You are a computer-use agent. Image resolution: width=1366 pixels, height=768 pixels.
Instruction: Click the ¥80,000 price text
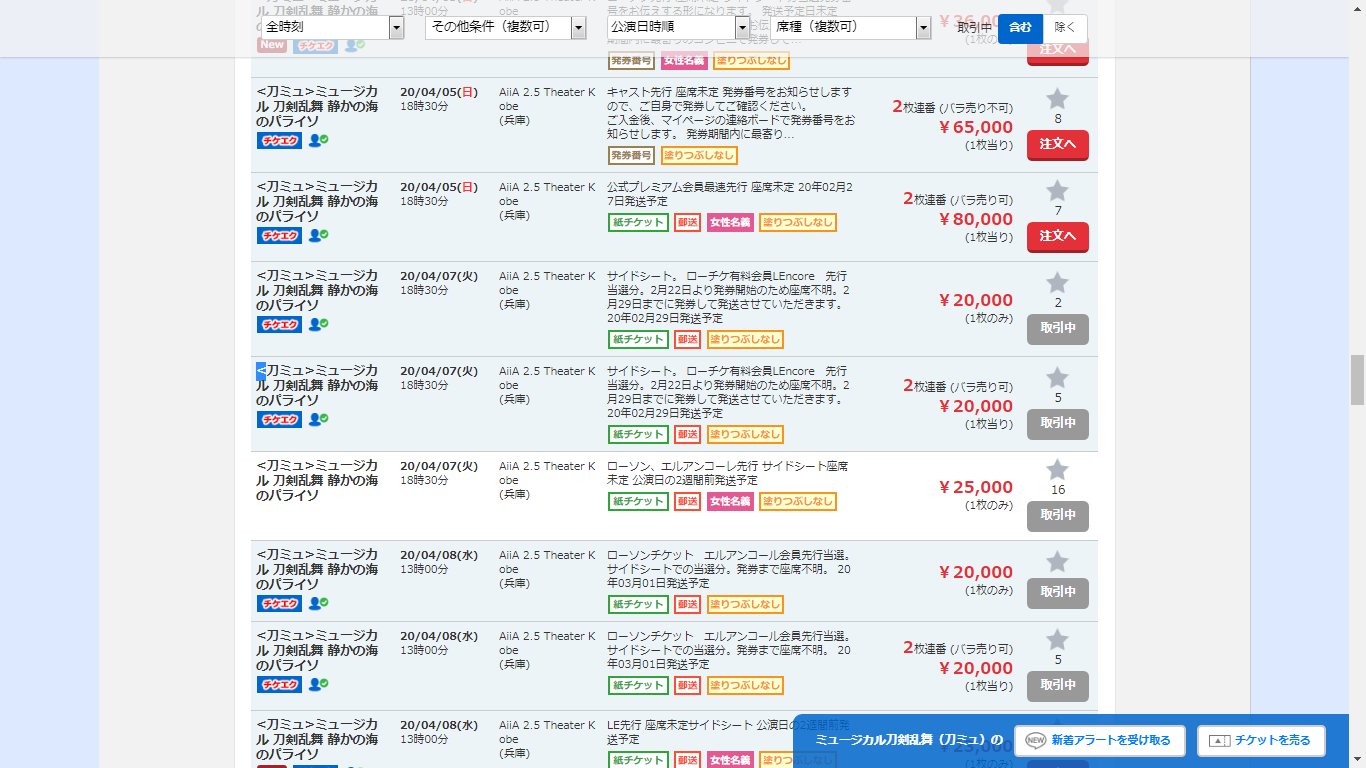[x=975, y=219]
